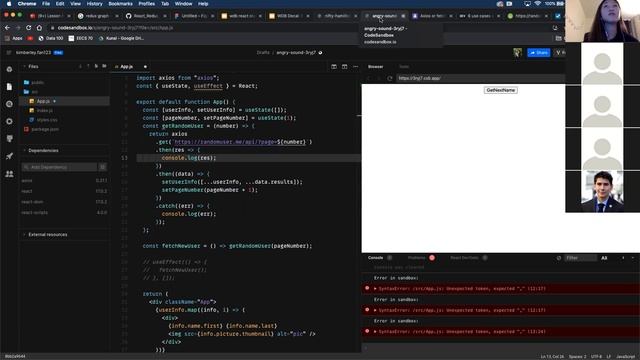Click the dependency list icon beside search

click(x=103, y=167)
